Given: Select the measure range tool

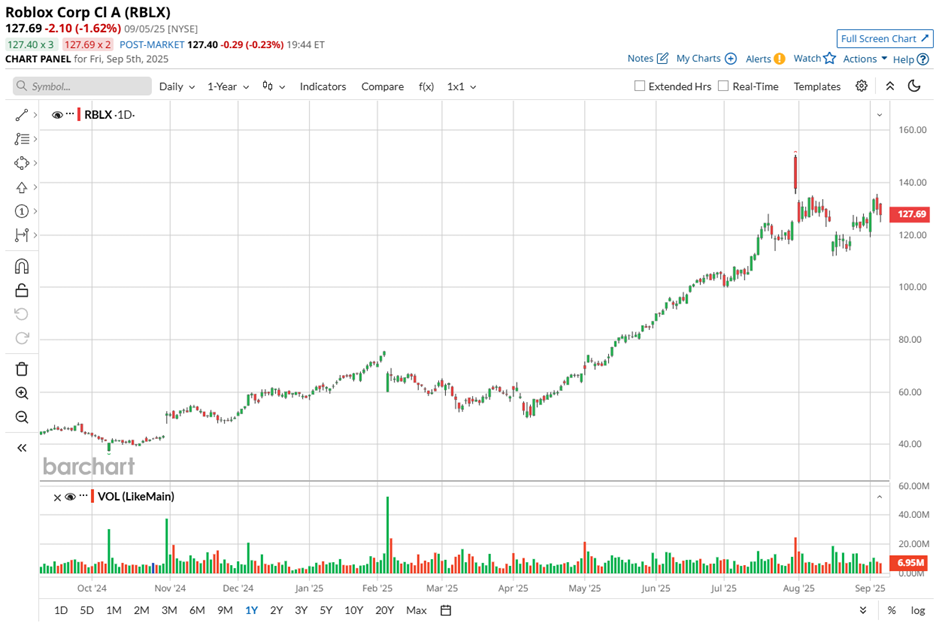Looking at the screenshot, I should 21,235.
